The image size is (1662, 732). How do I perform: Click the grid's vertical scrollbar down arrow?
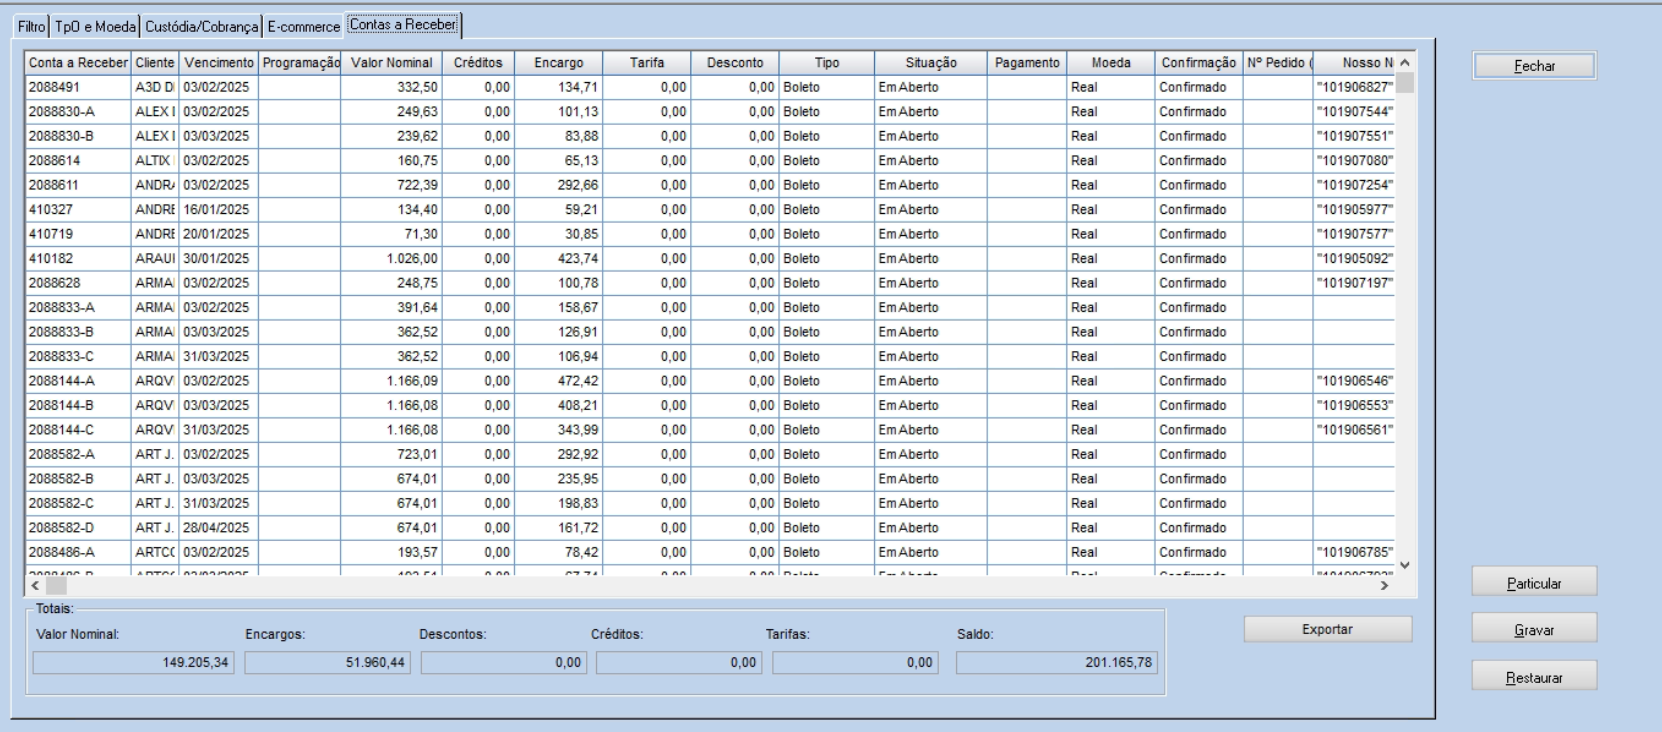1405,565
